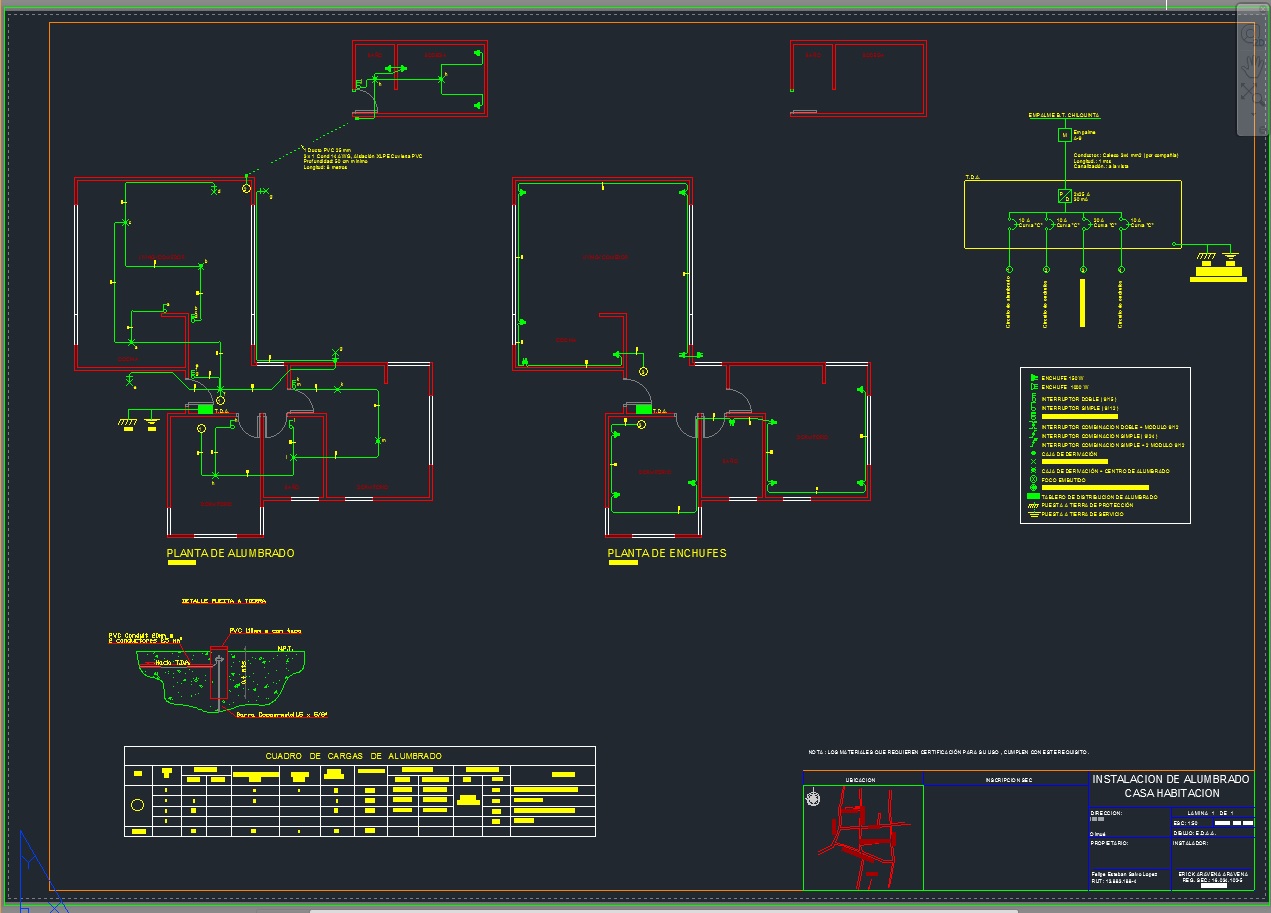Select the TABLERO DE DISTRIBUCION legend entry

[1099, 497]
